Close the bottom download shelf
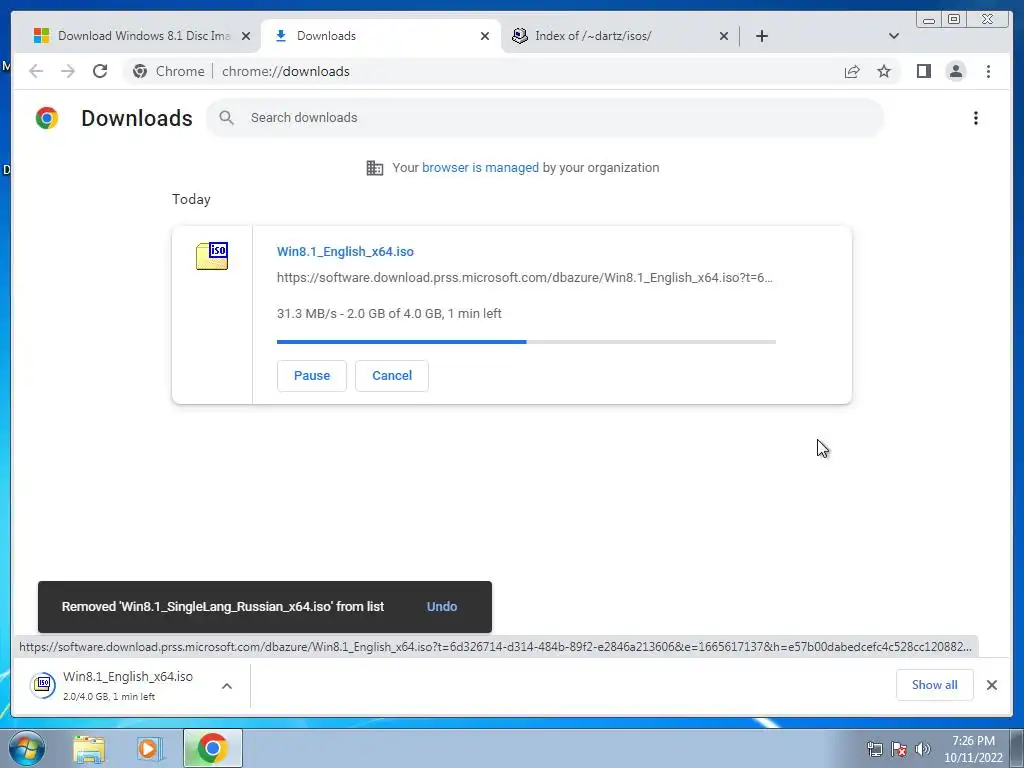1024x768 pixels. [991, 685]
